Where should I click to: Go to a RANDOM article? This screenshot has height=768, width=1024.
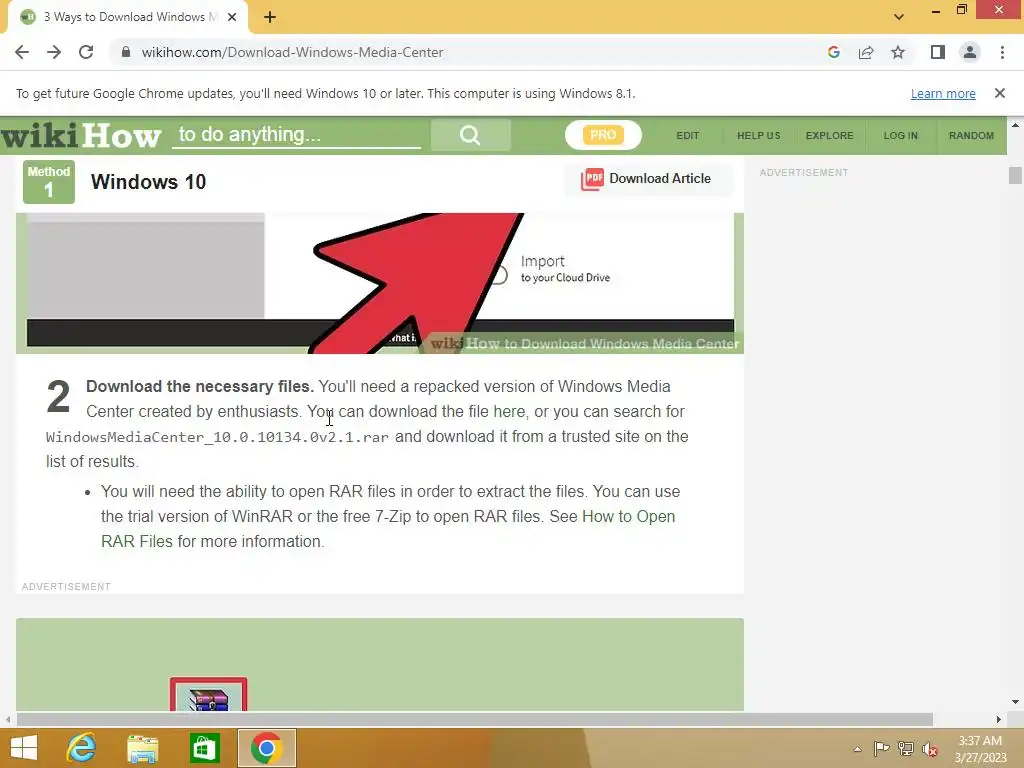(971, 136)
